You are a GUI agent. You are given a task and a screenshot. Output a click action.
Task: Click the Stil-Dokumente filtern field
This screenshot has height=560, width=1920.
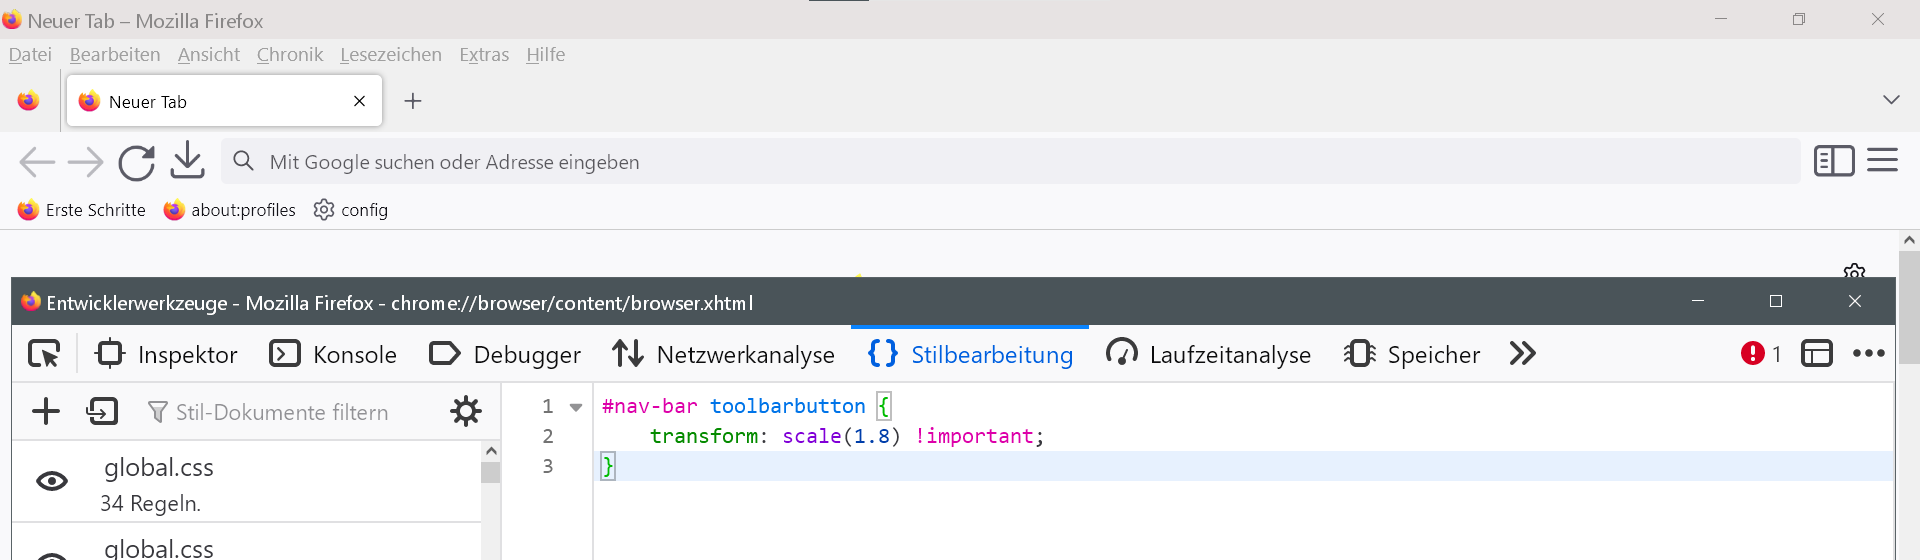click(290, 412)
